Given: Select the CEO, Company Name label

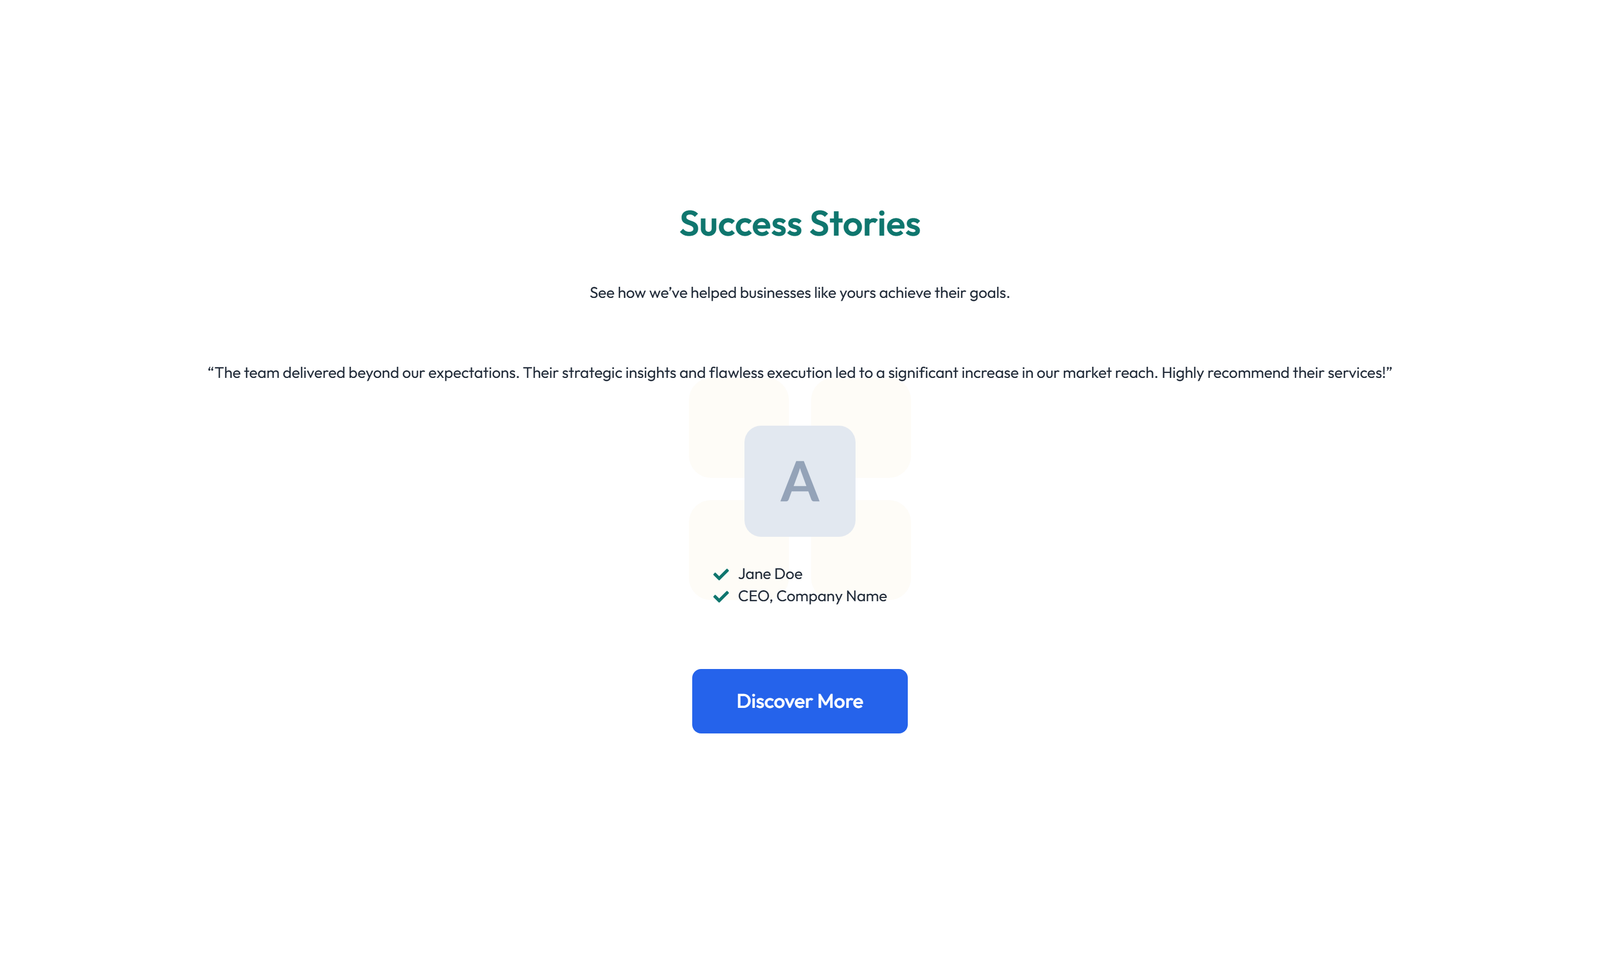Looking at the screenshot, I should point(812,596).
